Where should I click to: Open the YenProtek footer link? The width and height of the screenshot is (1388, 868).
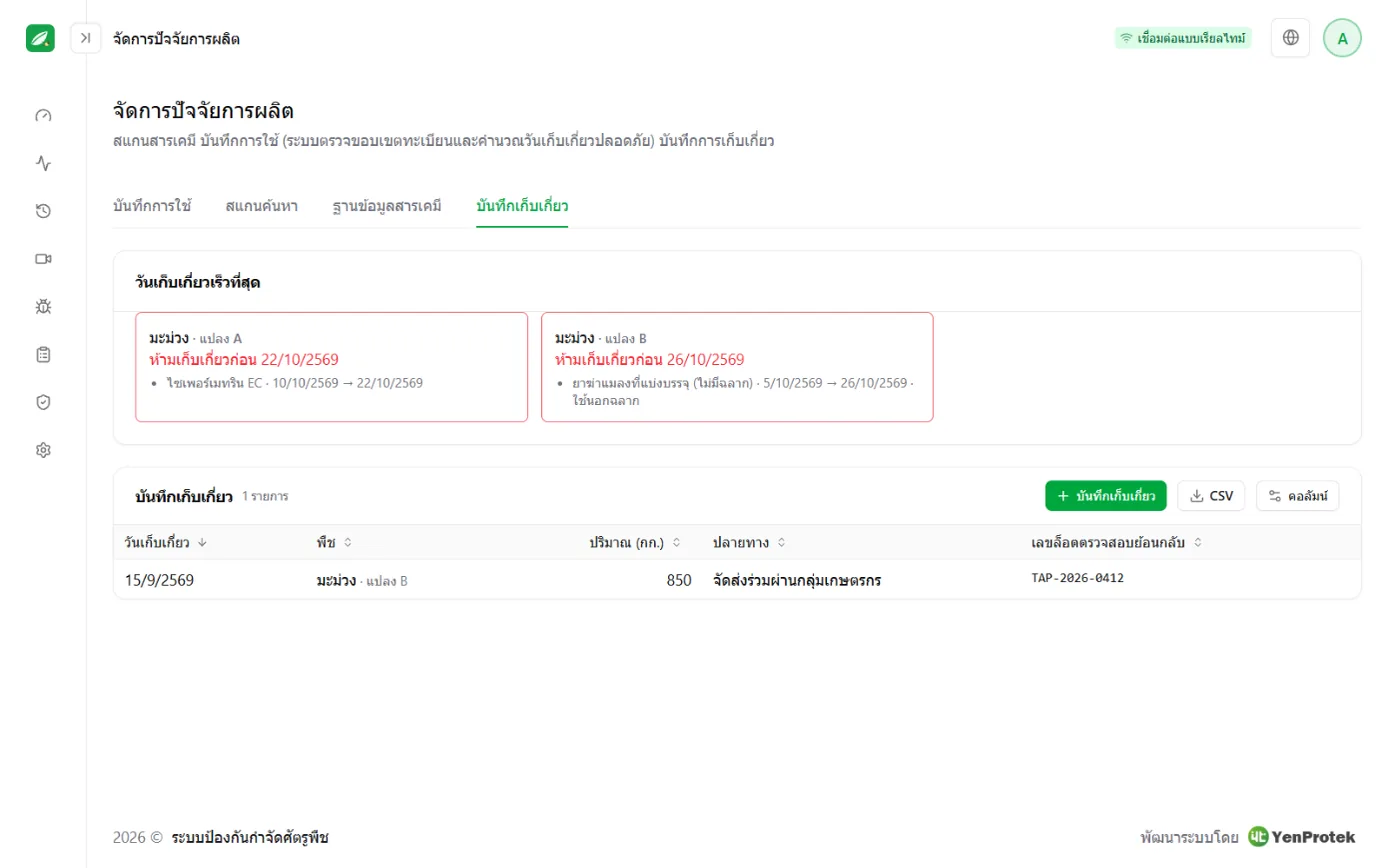[1301, 837]
